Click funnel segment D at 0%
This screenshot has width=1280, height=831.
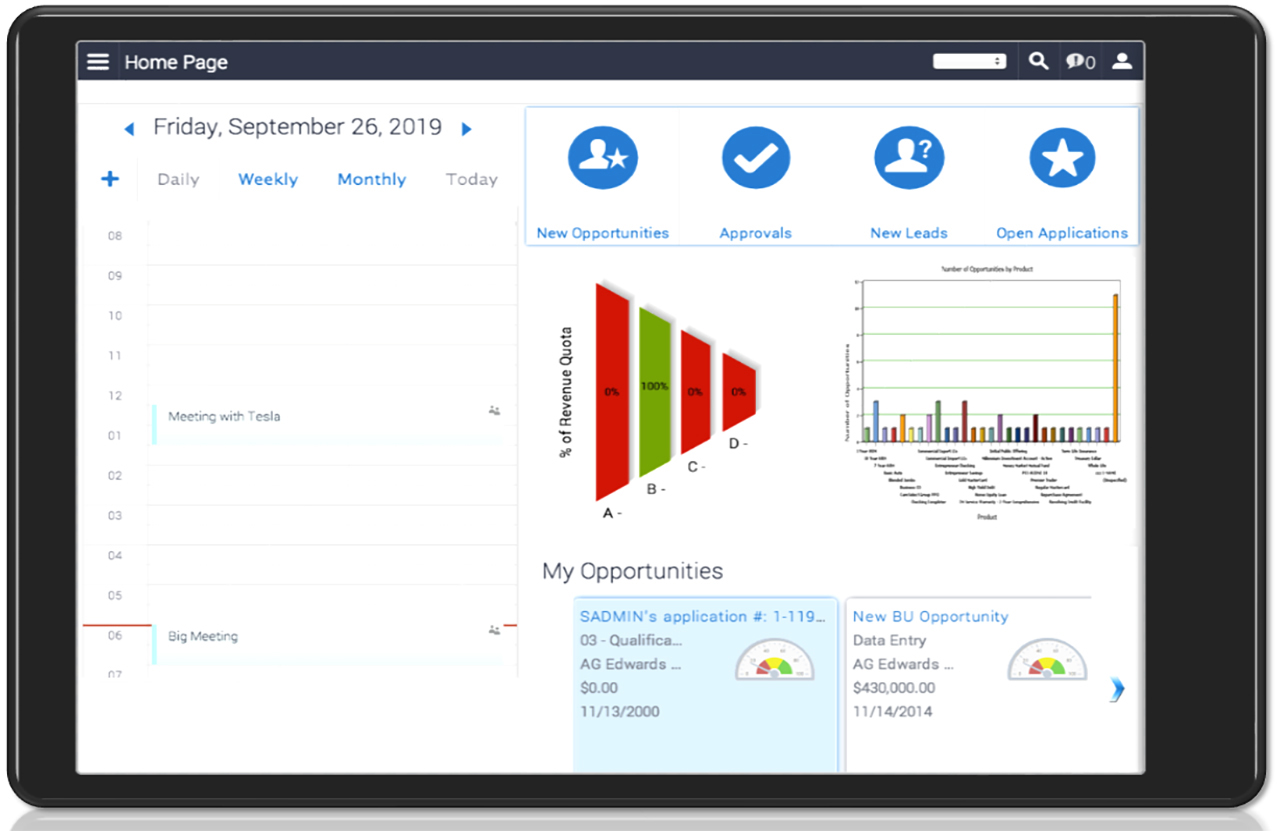point(738,392)
